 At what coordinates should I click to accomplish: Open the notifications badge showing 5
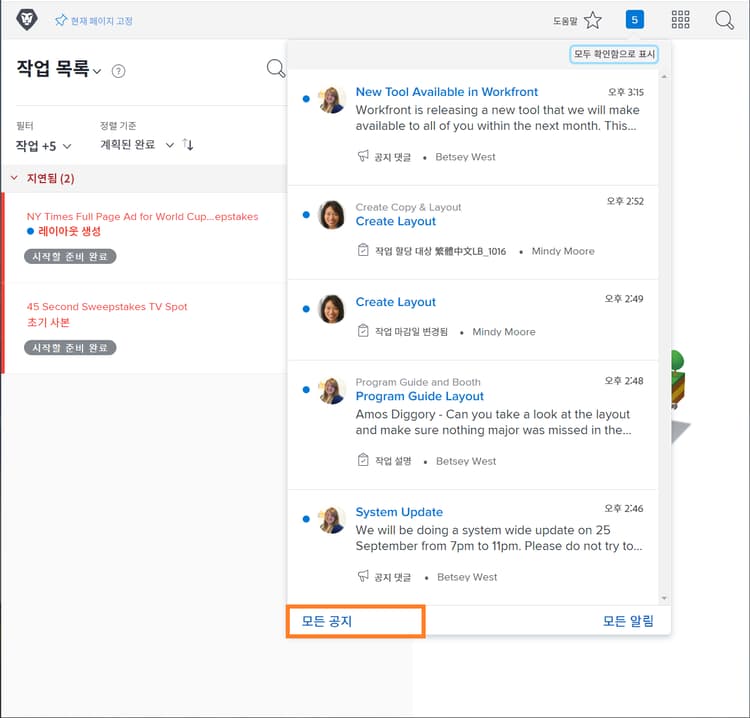click(634, 20)
